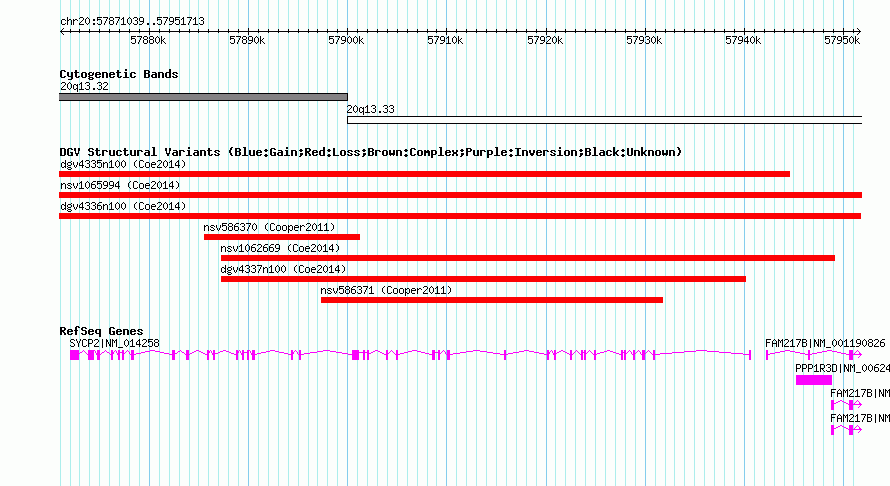
Task: Click the red bar for nsv1065994
Action: click(460, 195)
